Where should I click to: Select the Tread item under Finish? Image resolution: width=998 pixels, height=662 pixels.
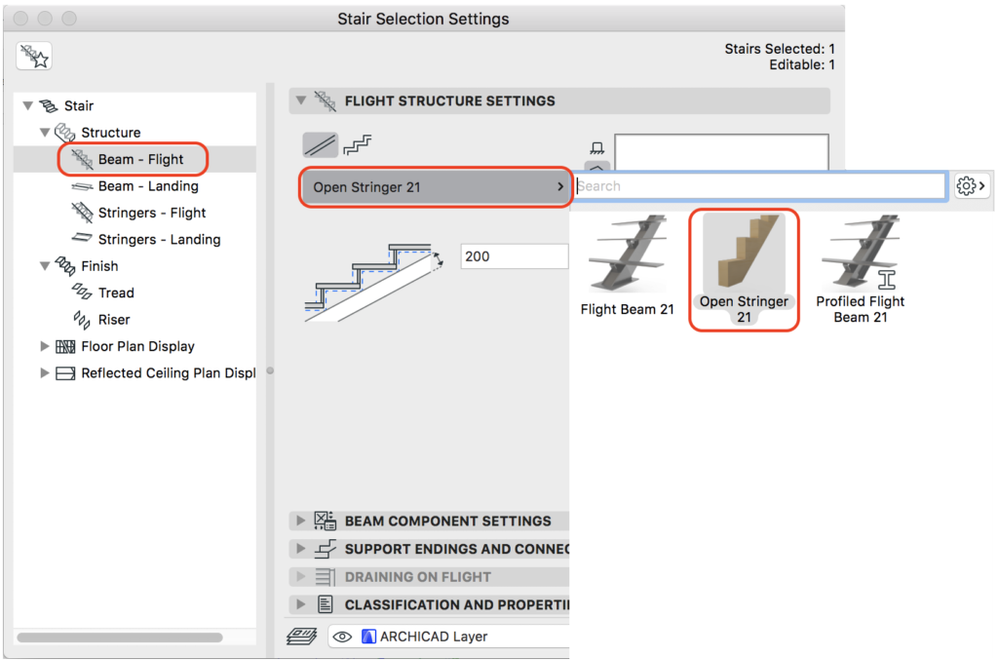coord(115,293)
